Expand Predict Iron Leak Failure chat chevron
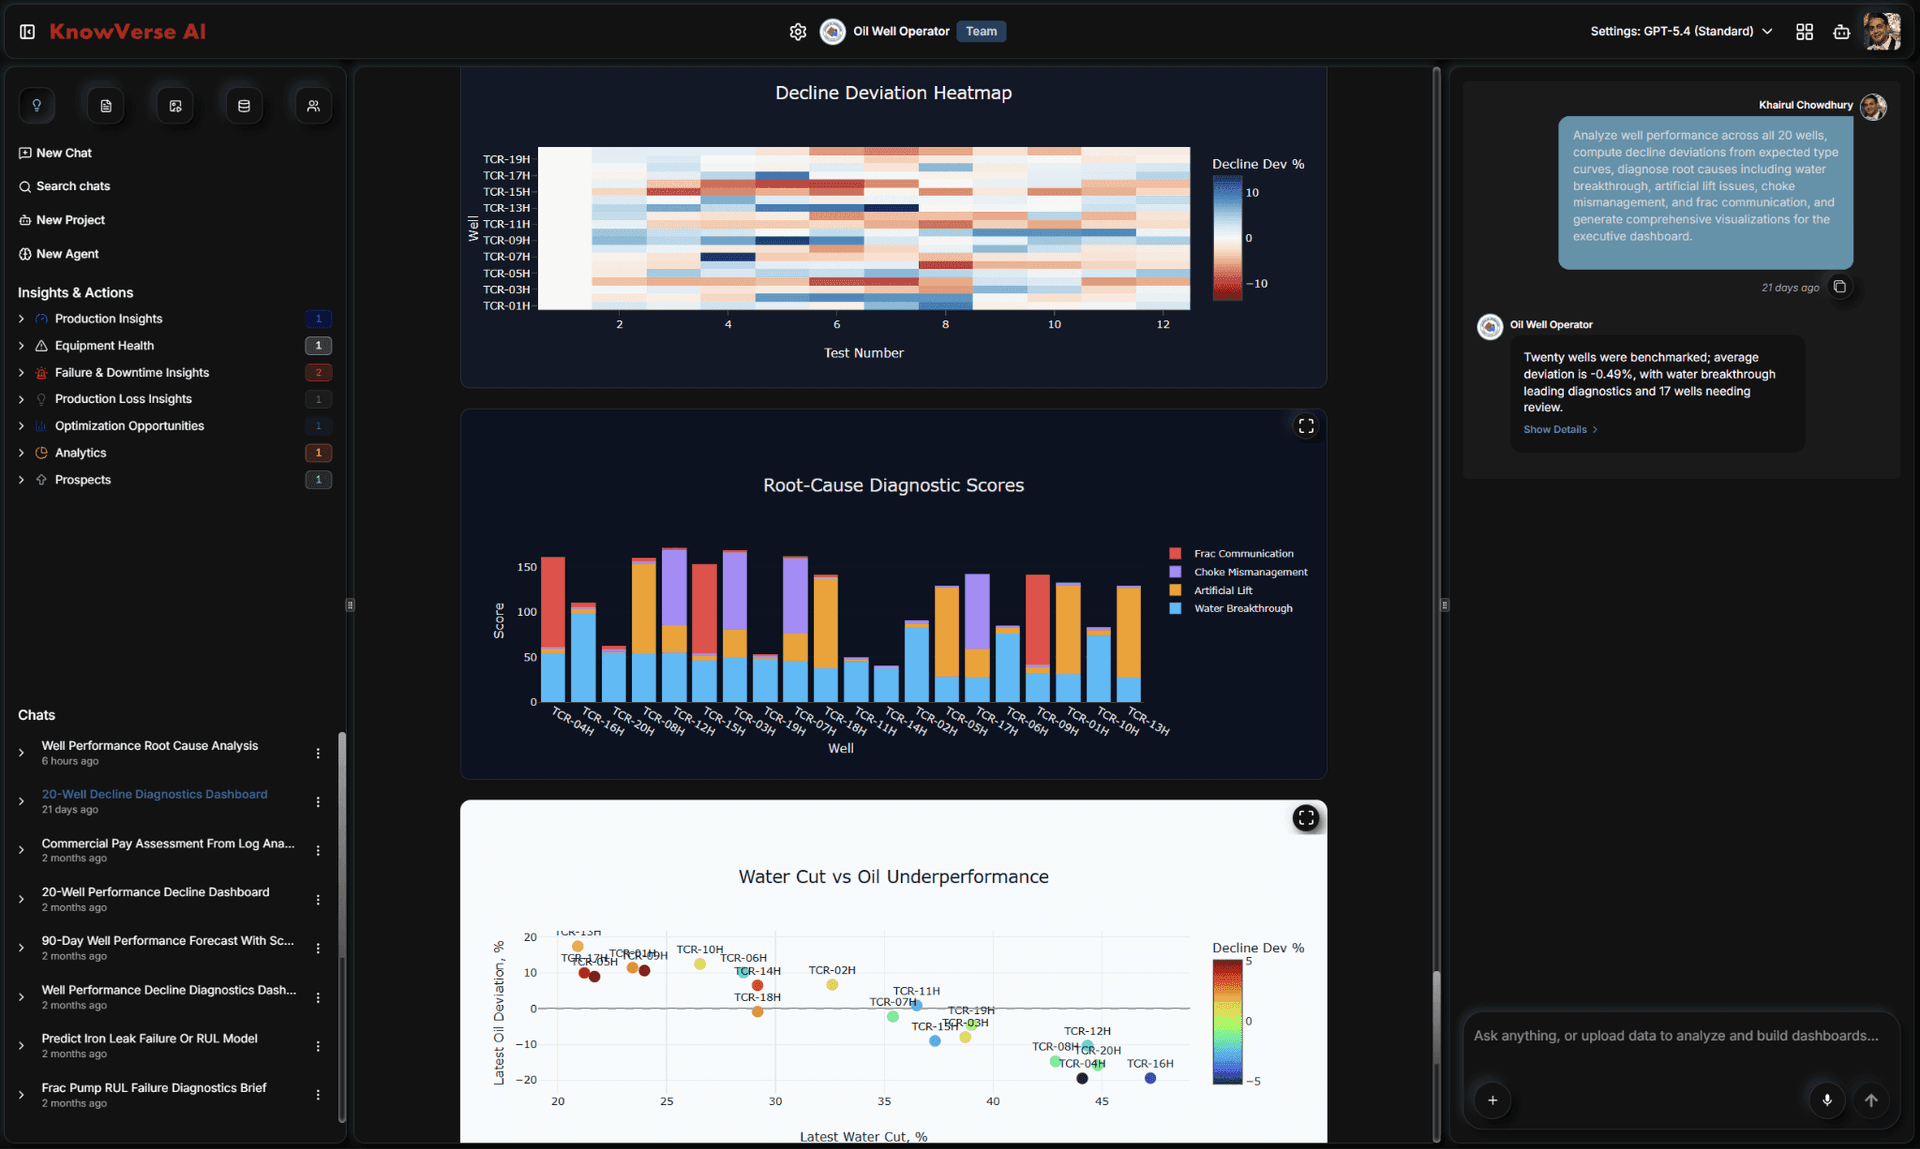This screenshot has height=1149, width=1920. [21, 1046]
